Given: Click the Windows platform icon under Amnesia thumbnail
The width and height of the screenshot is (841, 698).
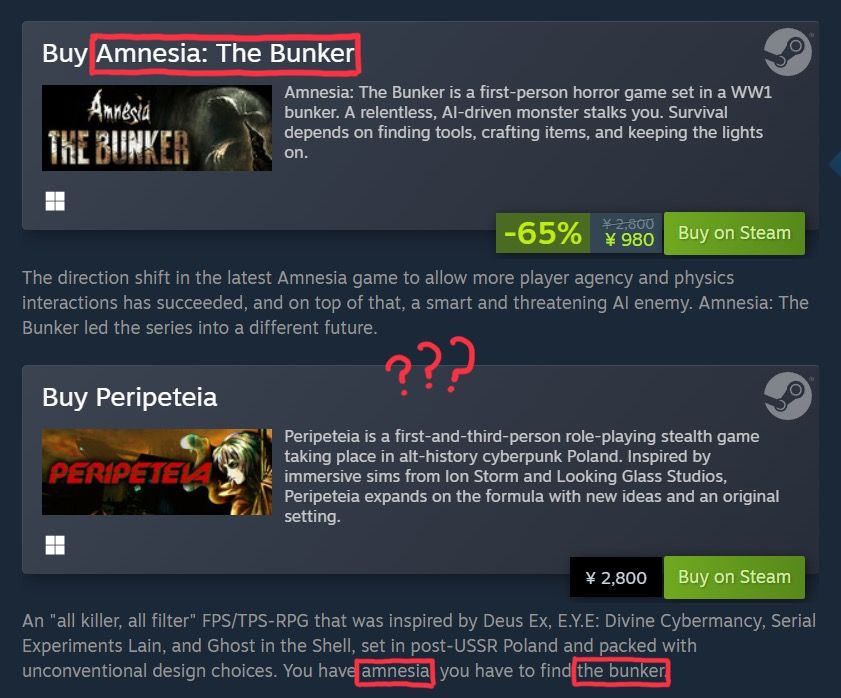Looking at the screenshot, I should 55,201.
